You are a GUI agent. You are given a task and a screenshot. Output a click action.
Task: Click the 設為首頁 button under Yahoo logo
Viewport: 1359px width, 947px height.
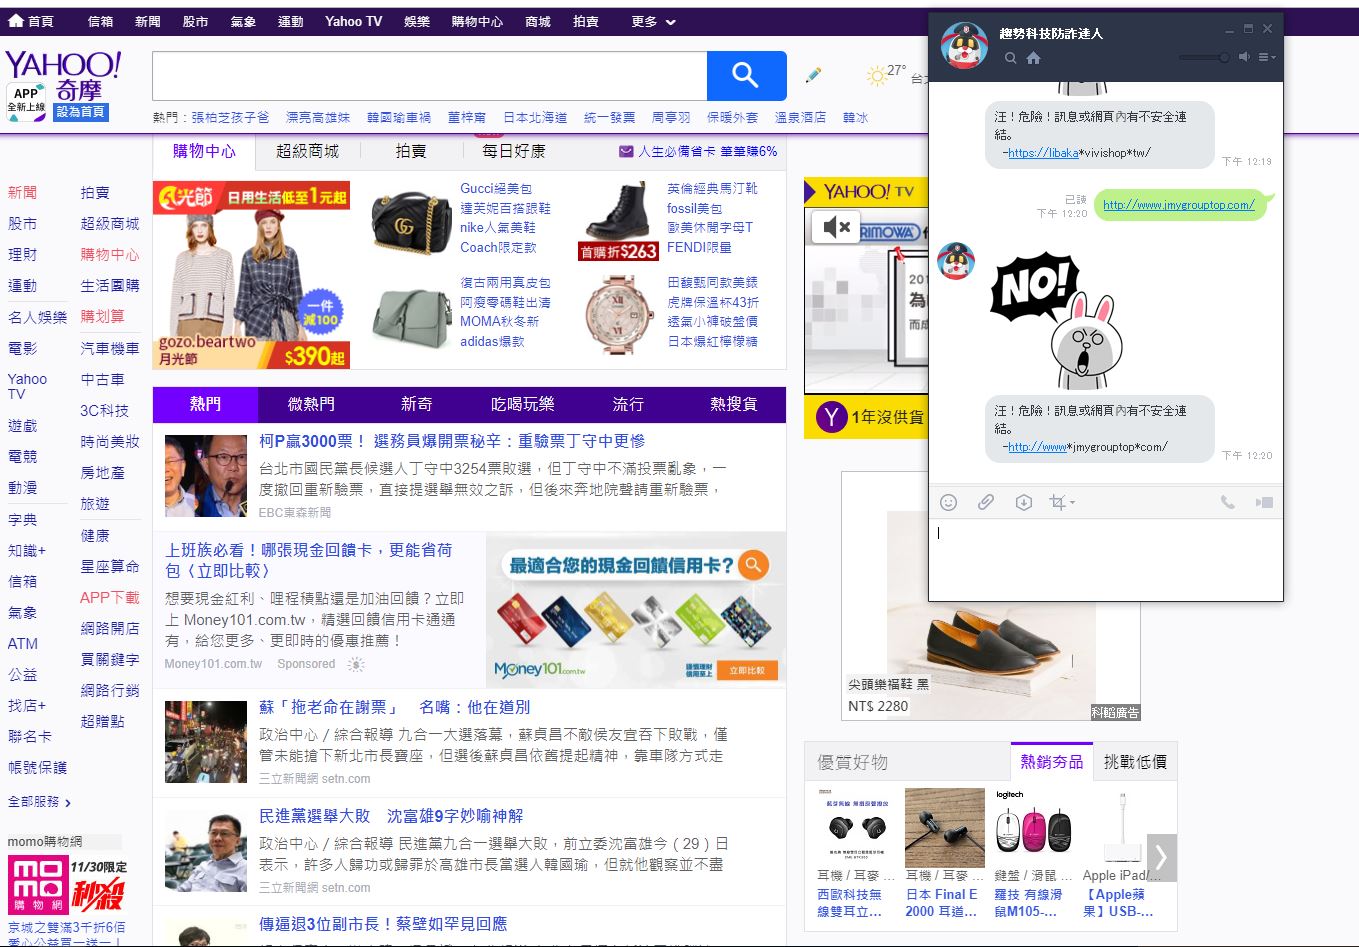pyautogui.click(x=80, y=112)
